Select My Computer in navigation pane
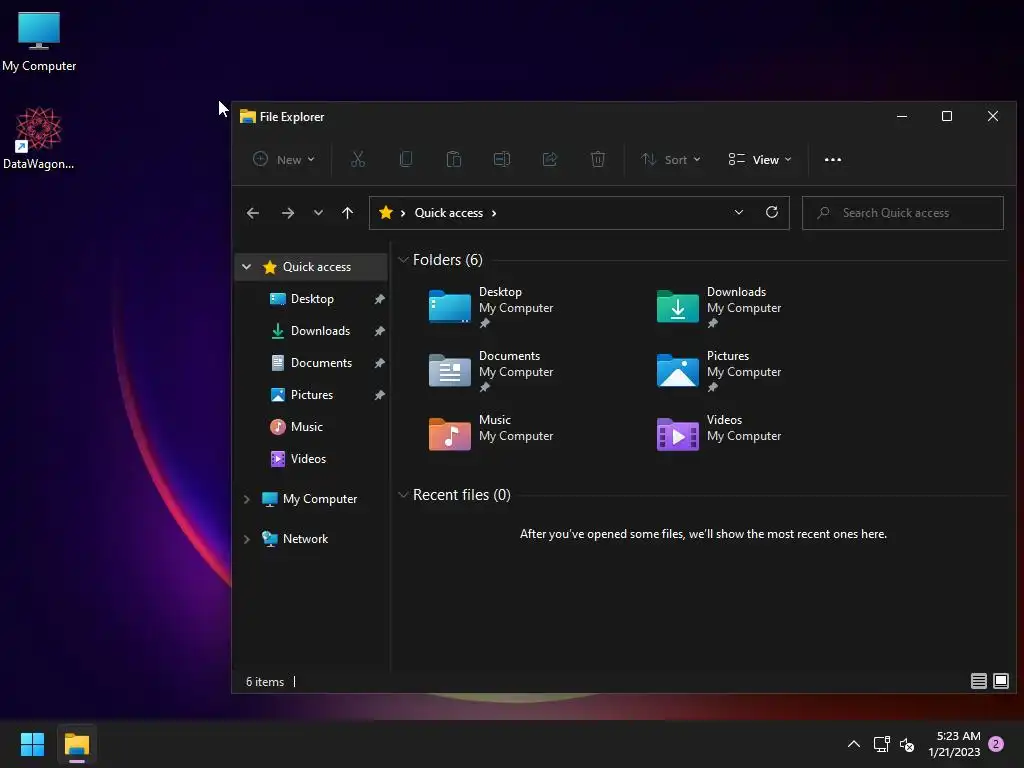This screenshot has height=768, width=1024. (320, 499)
